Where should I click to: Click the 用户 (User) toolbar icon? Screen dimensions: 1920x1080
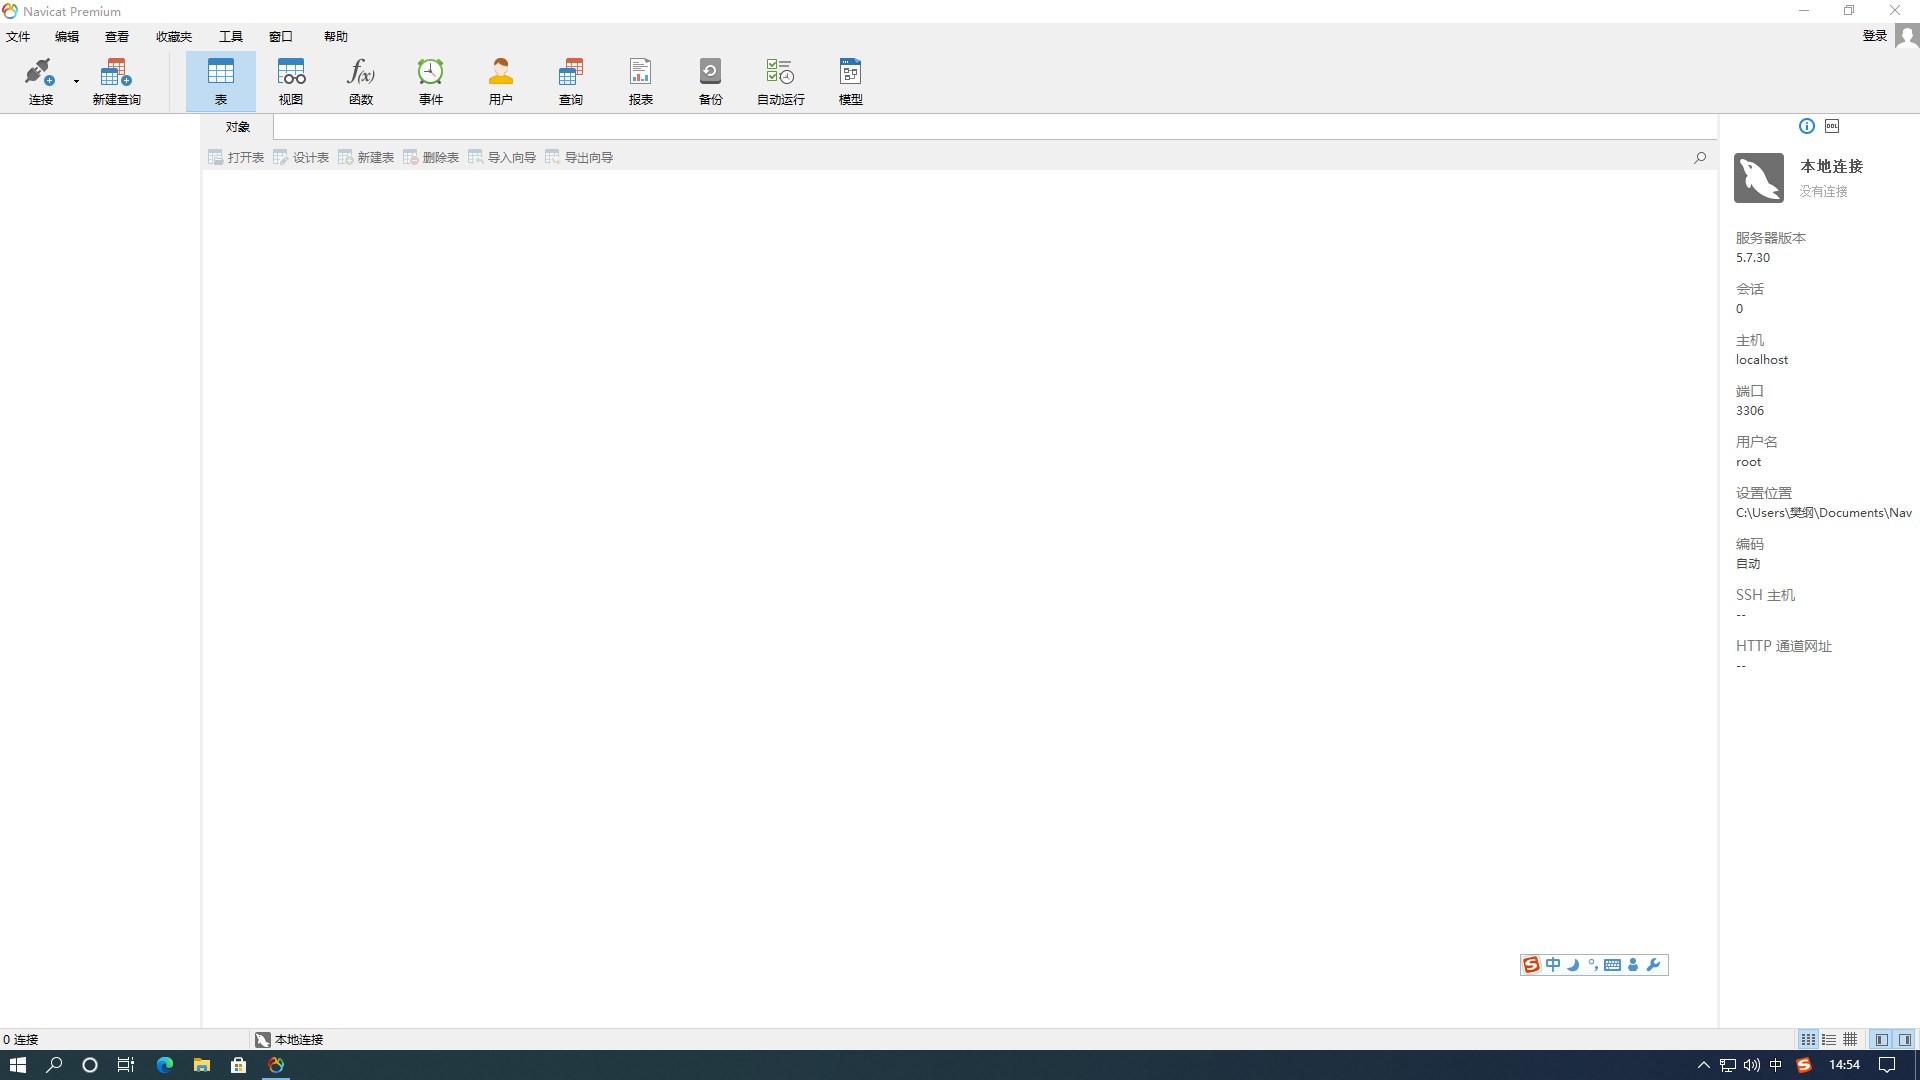click(501, 80)
